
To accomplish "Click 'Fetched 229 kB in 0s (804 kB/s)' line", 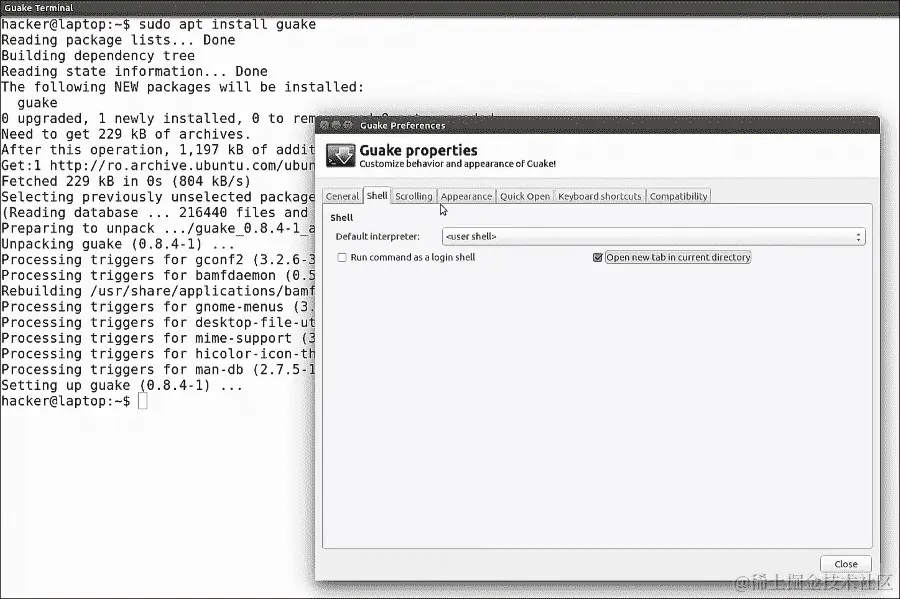I will point(126,181).
